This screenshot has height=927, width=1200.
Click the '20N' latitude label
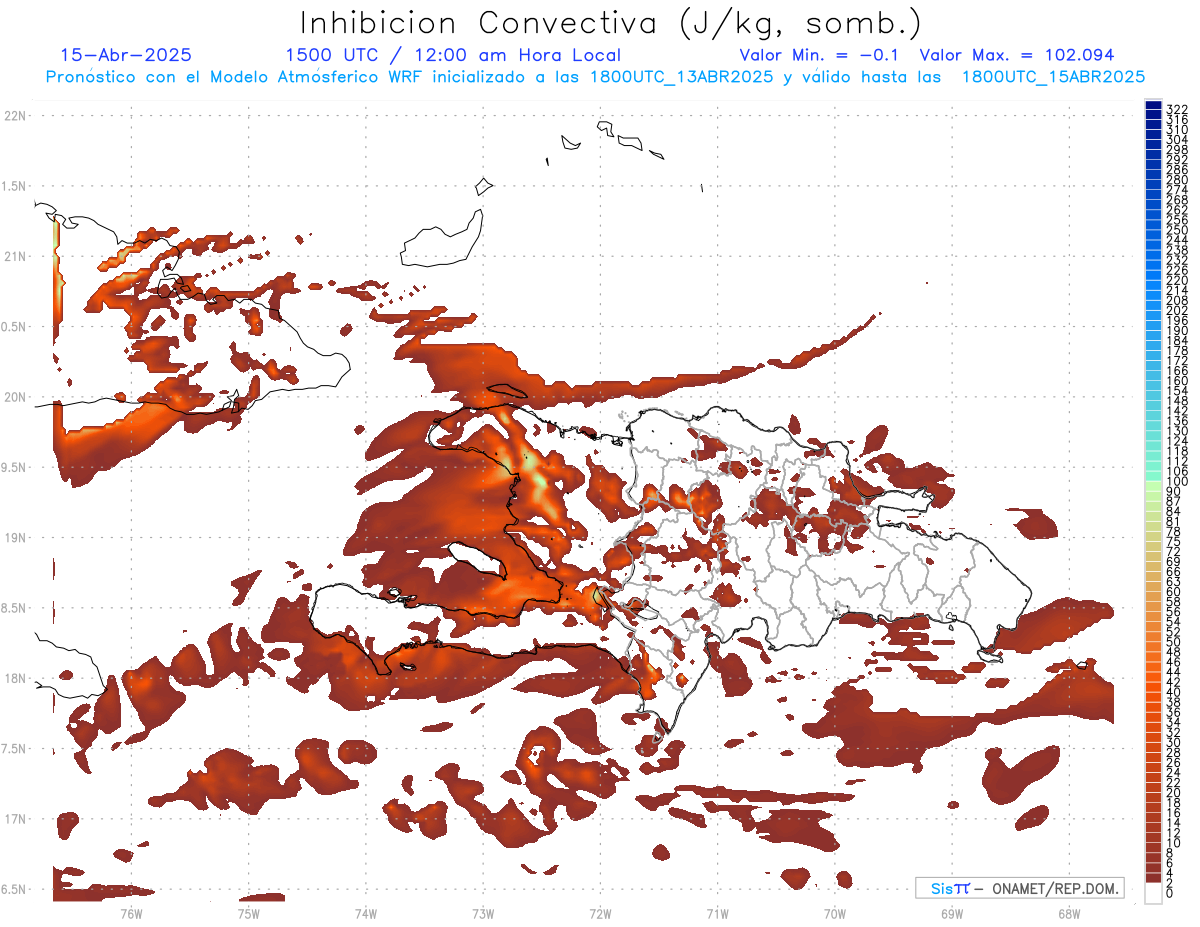coord(15,397)
